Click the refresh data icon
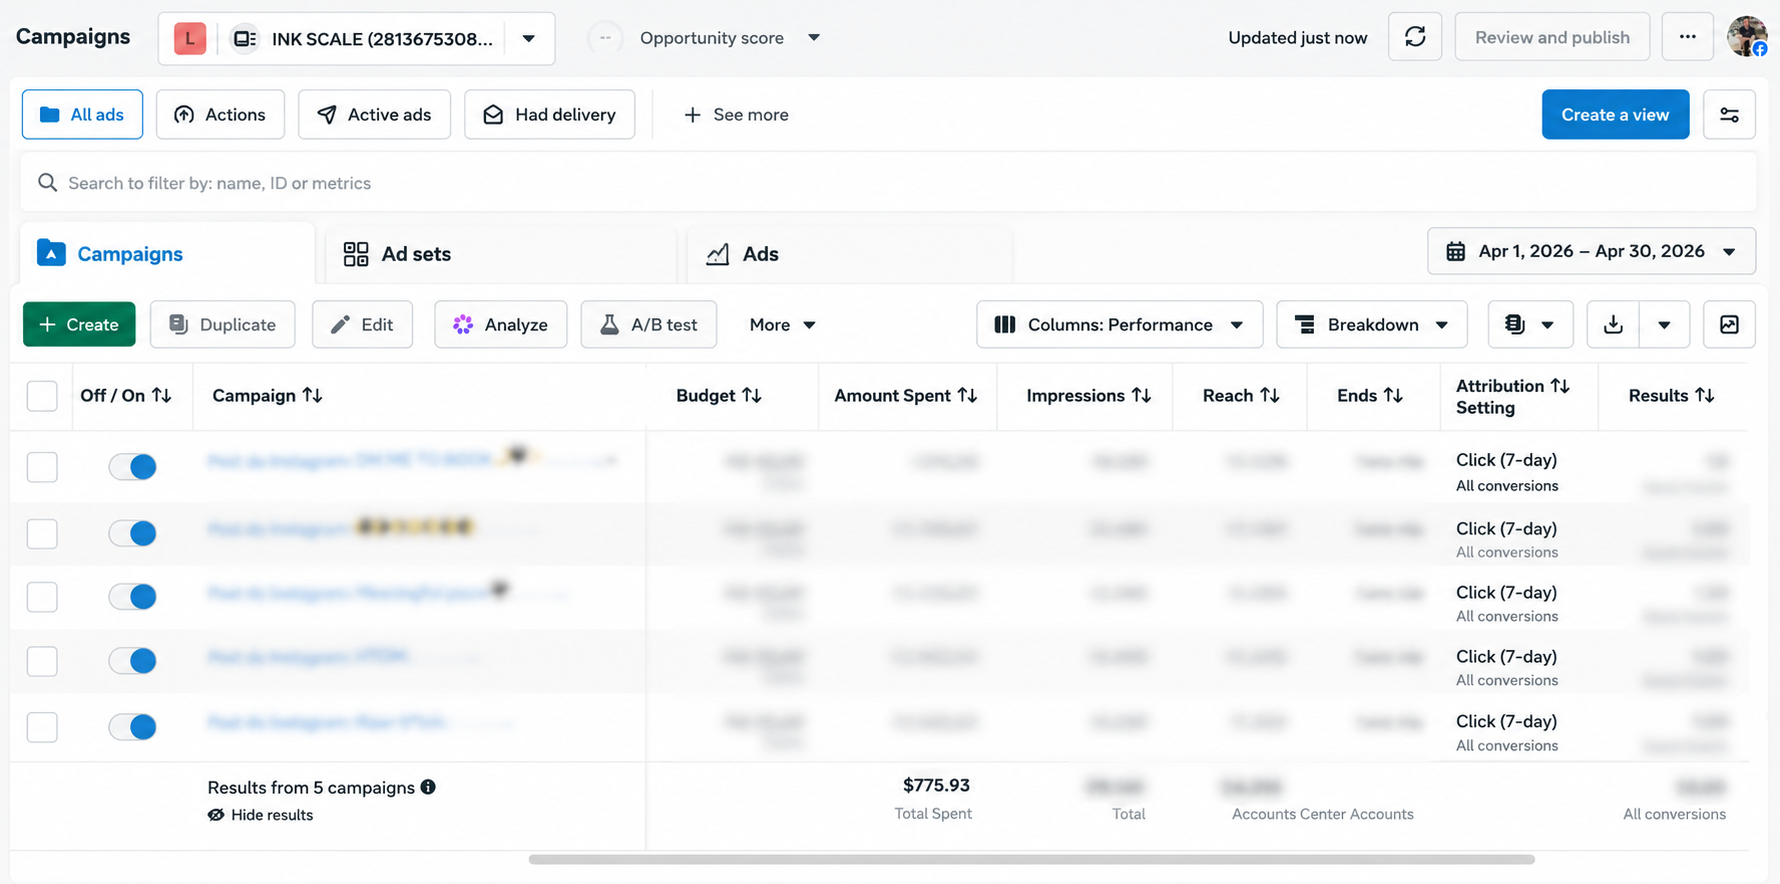 (x=1415, y=37)
